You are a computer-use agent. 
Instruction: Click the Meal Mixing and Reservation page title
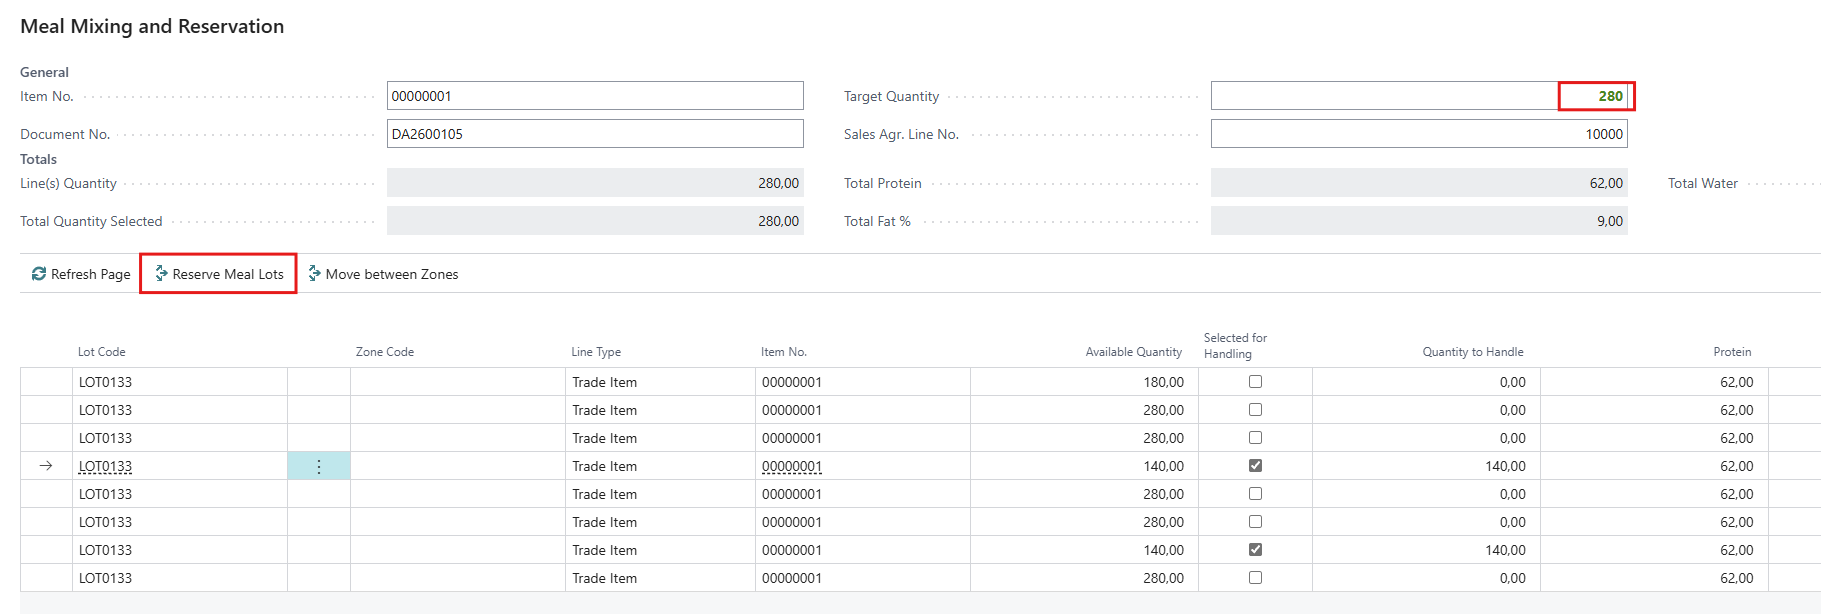tap(152, 26)
